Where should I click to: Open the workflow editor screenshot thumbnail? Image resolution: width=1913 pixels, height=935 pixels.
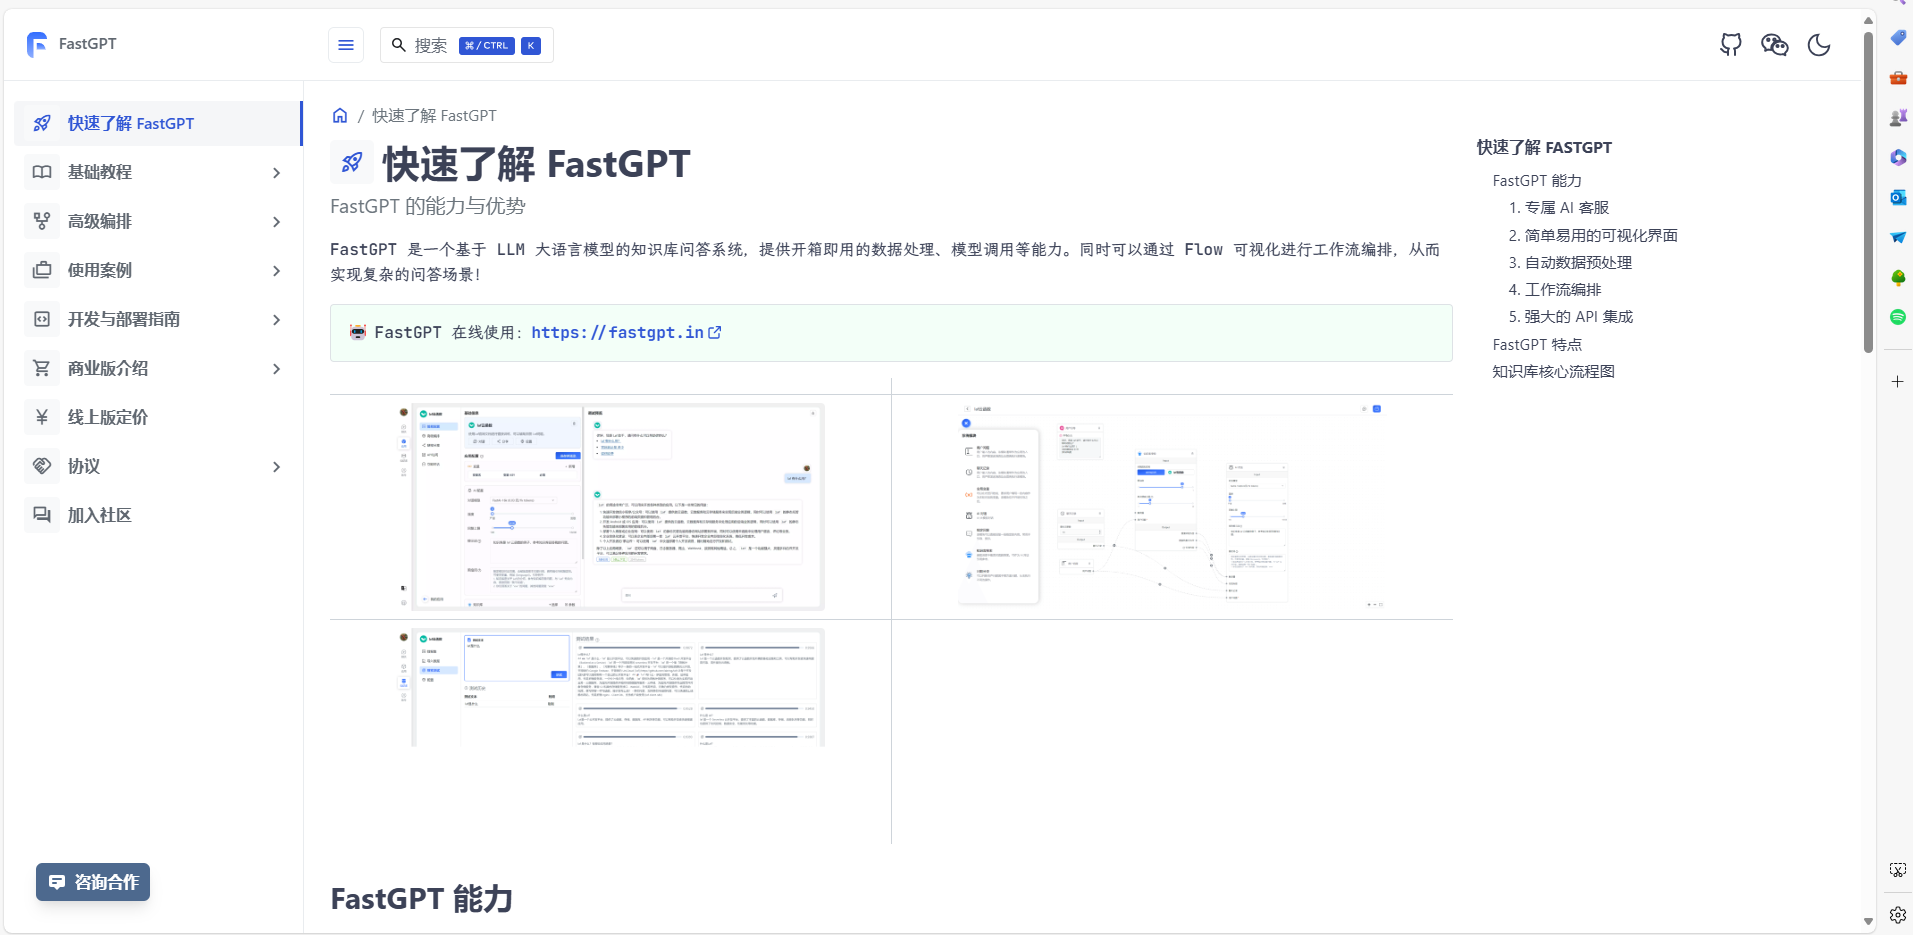pyautogui.click(x=1172, y=507)
